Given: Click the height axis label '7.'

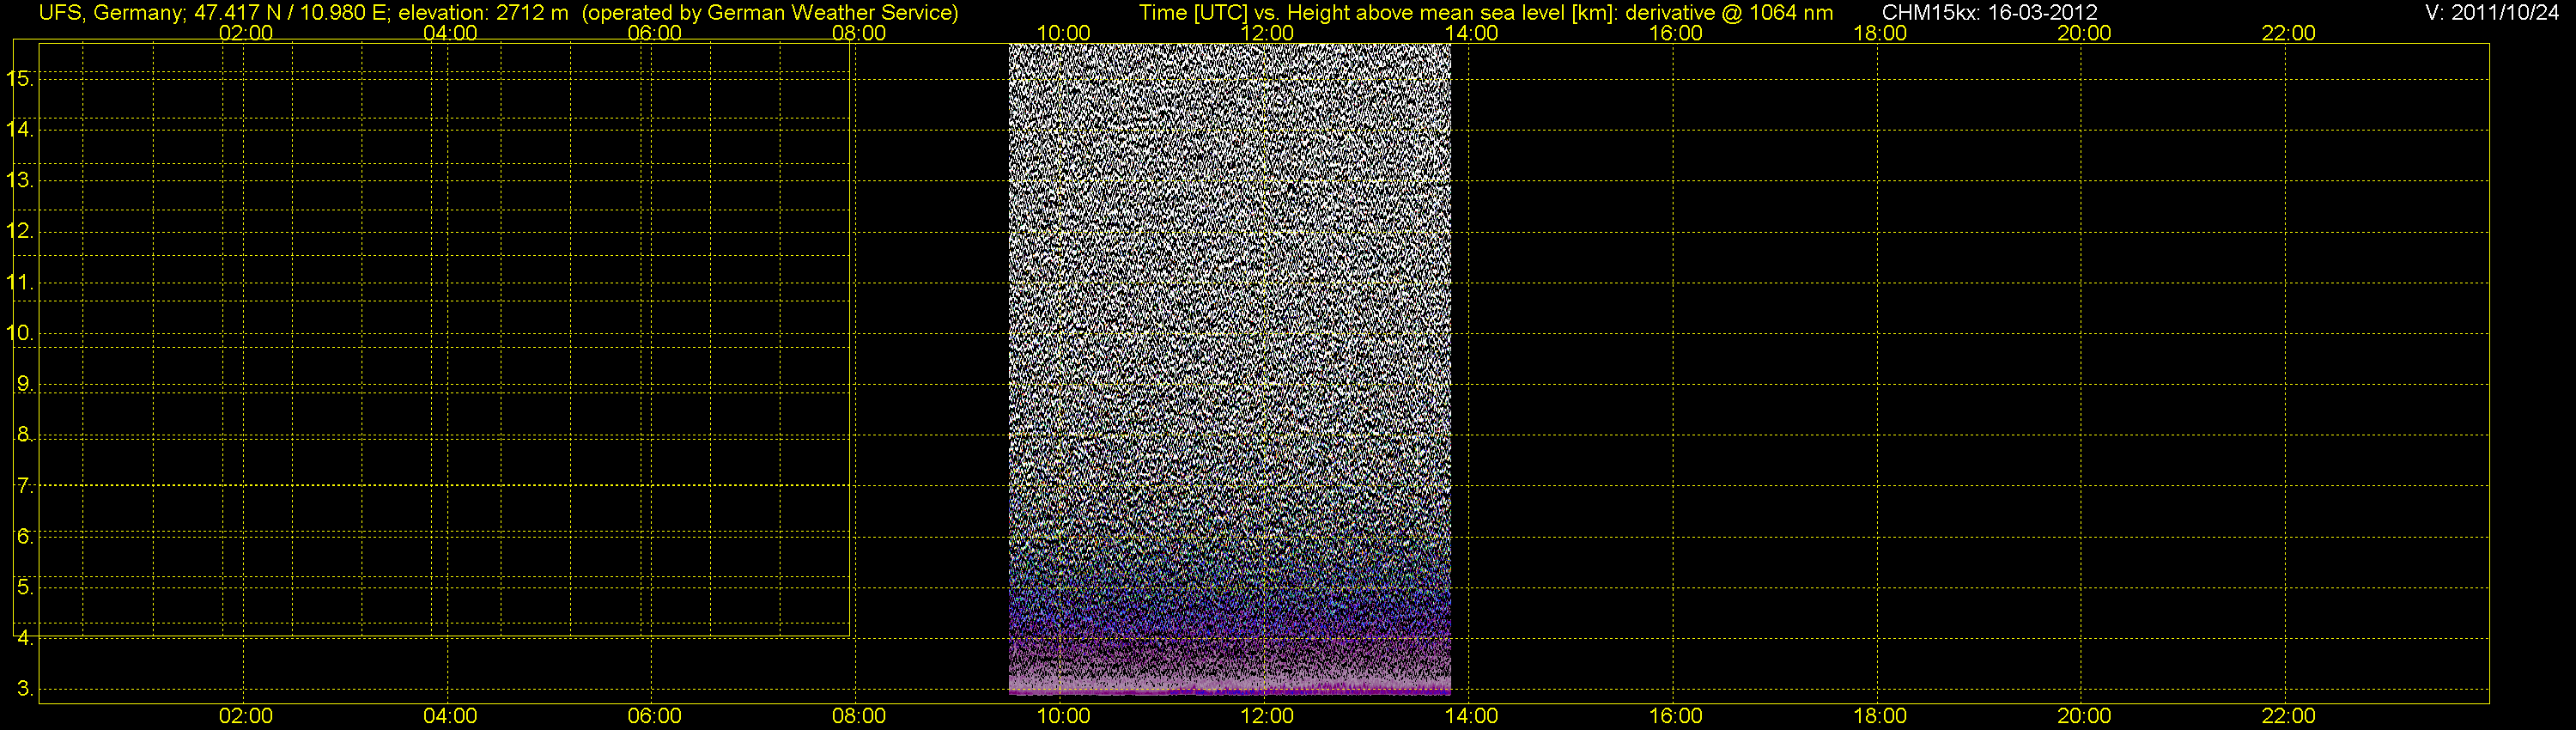Looking at the screenshot, I should pos(24,486).
